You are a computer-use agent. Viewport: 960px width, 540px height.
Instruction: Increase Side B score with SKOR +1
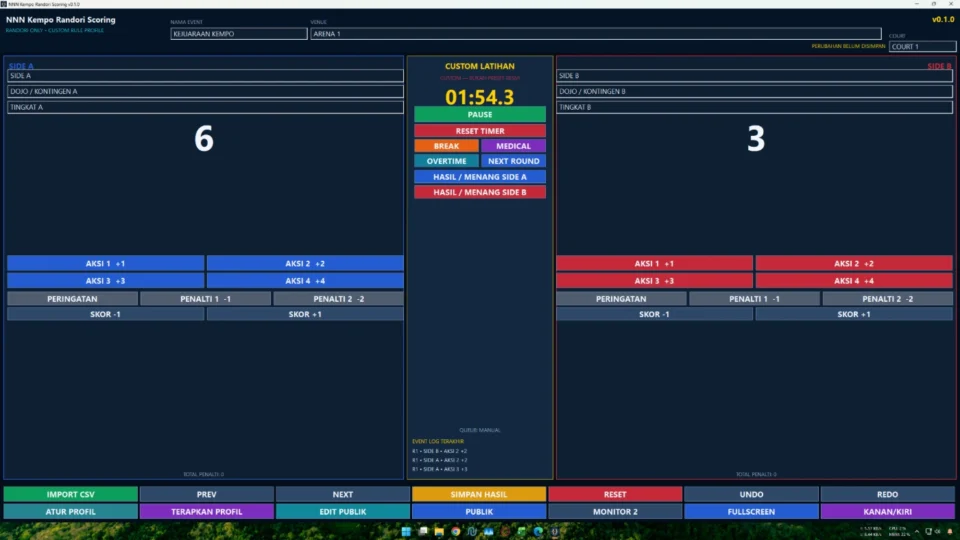pos(853,314)
